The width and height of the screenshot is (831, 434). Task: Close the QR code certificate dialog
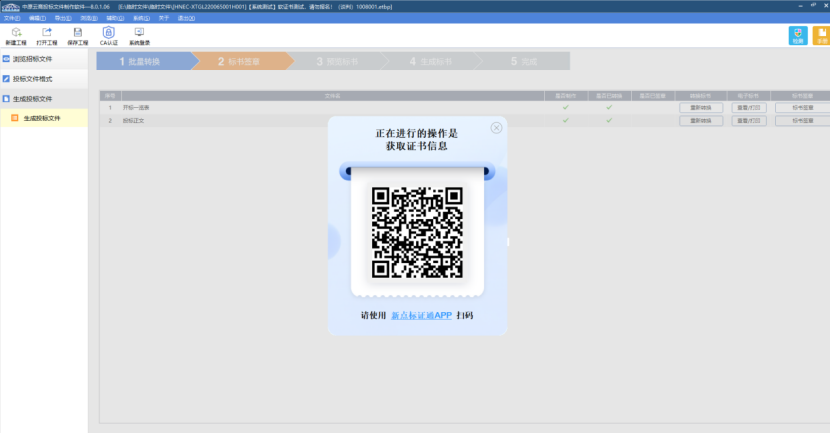click(496, 128)
